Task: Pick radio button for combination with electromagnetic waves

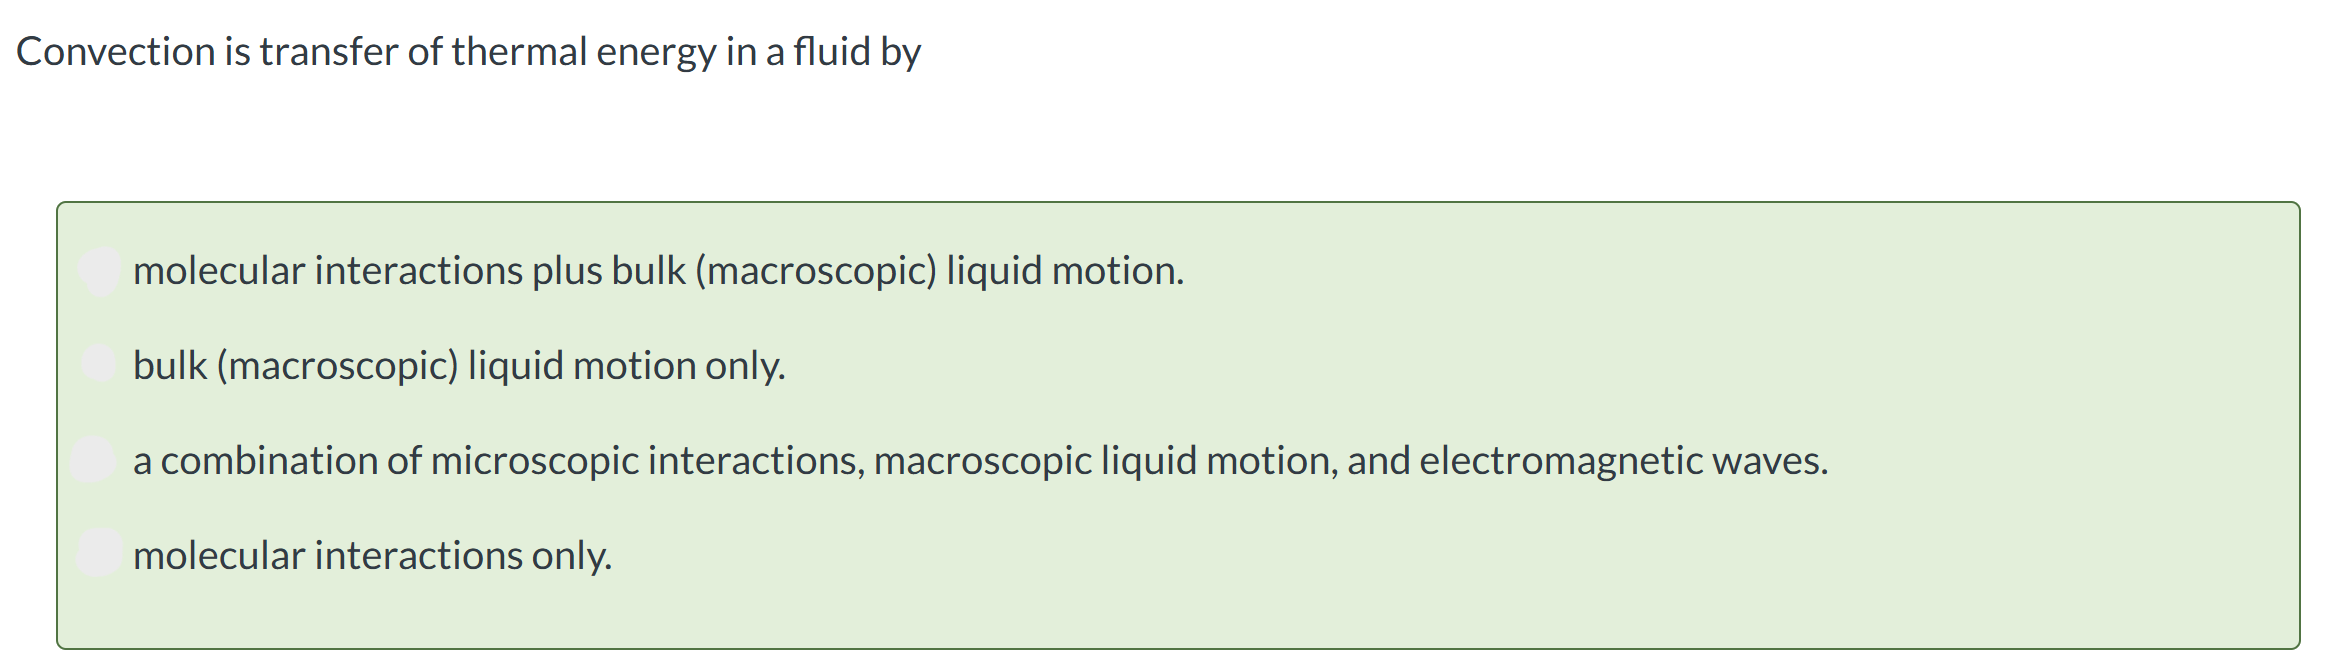Action: tap(95, 459)
